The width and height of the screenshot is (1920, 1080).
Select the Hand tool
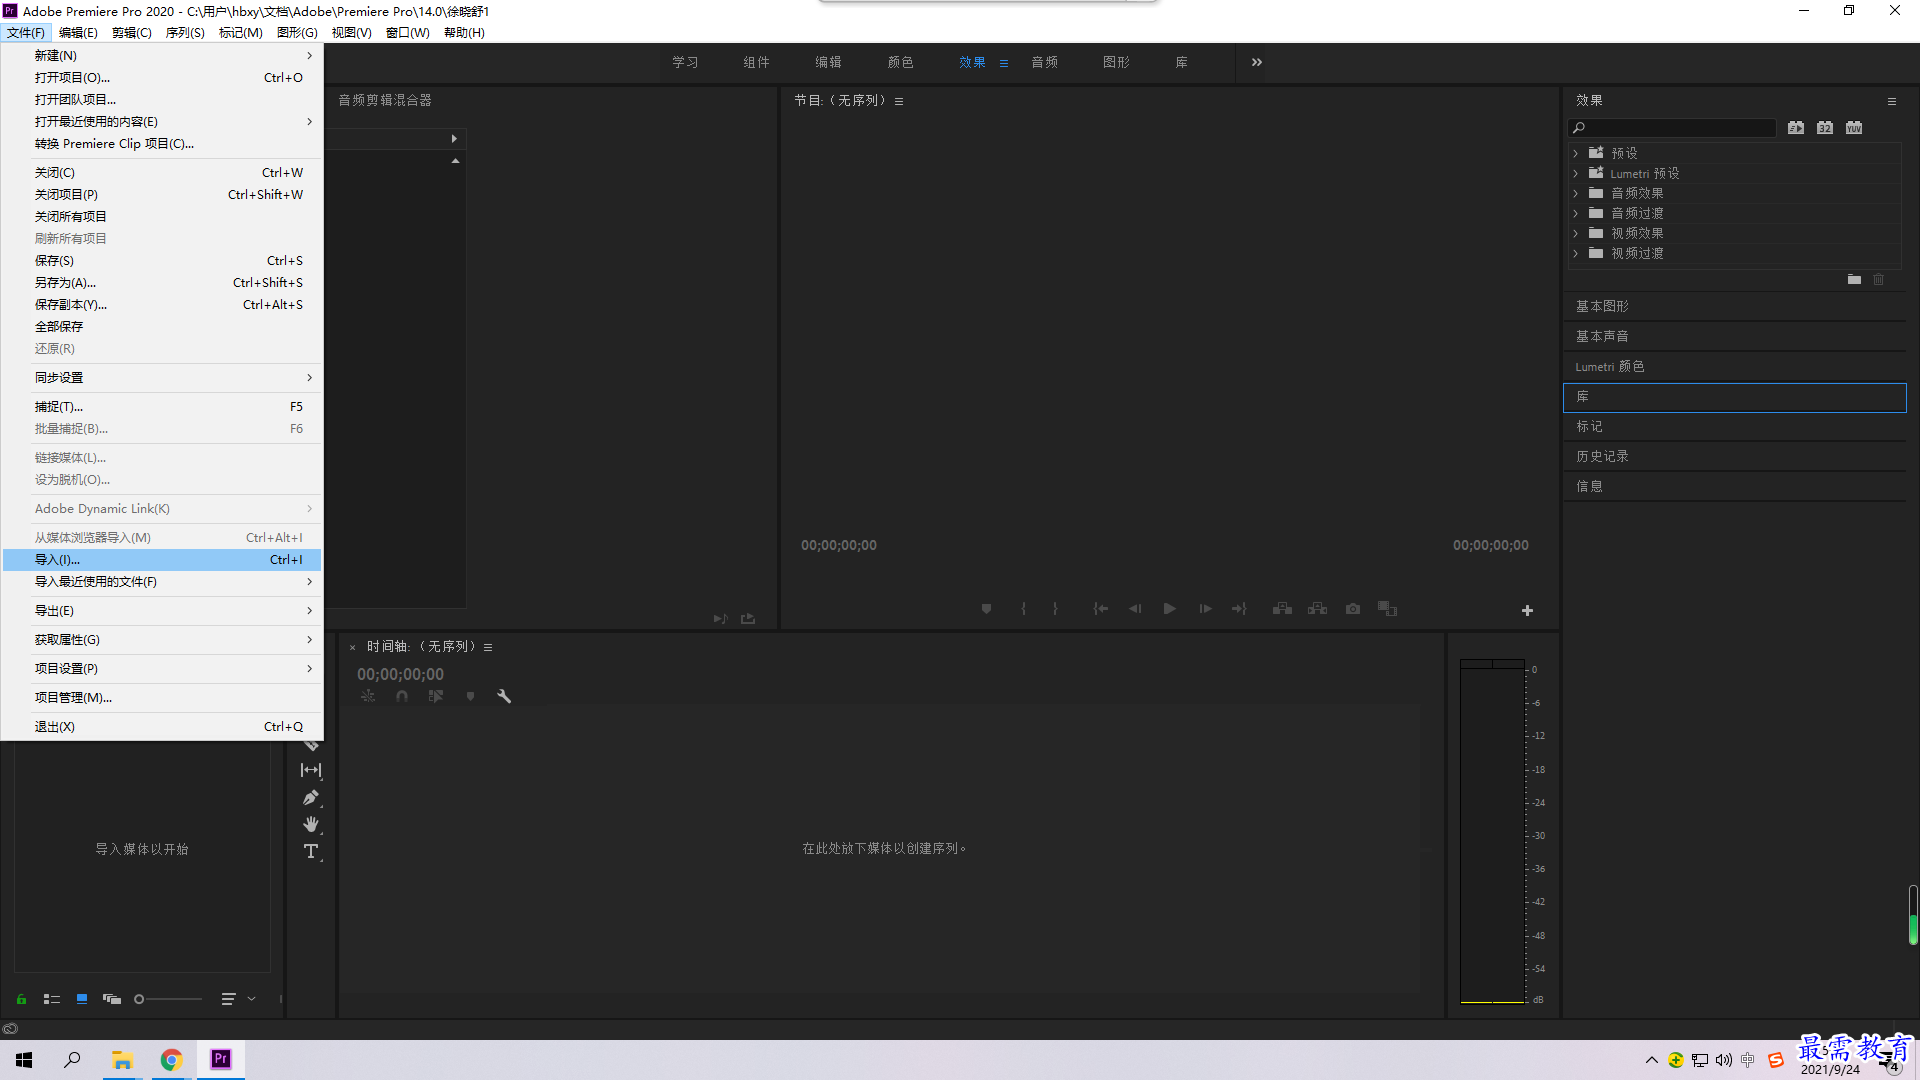[311, 824]
